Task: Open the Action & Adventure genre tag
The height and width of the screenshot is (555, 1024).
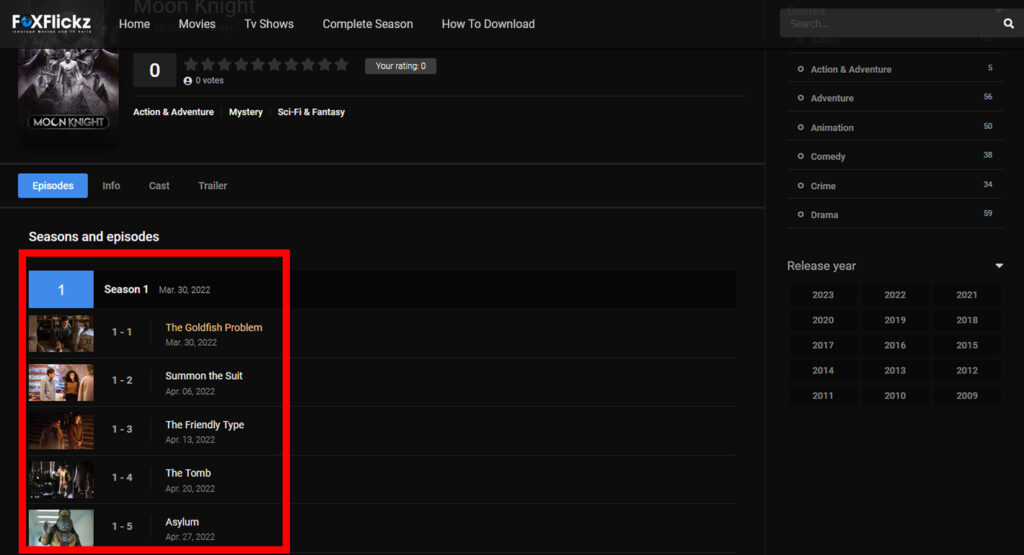Action: tap(174, 112)
